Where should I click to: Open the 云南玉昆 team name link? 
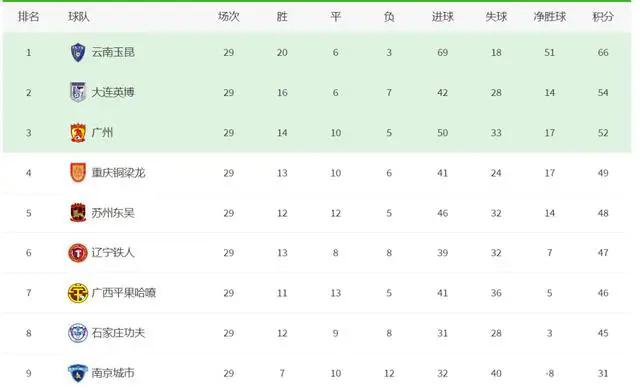[x=113, y=52]
